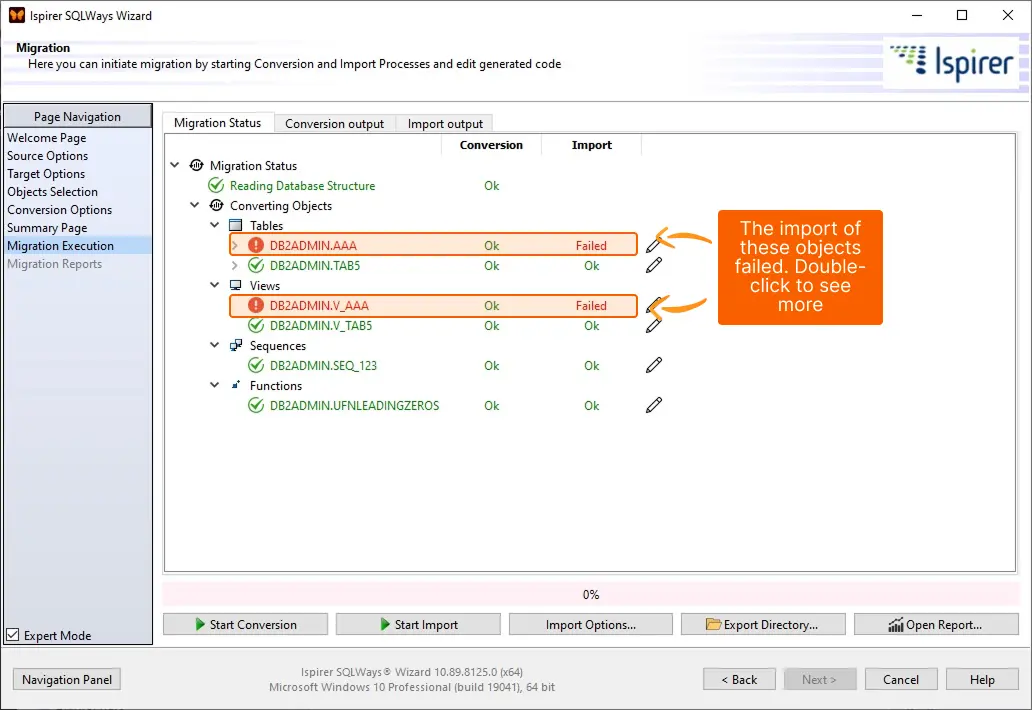
Task: Click the Functions node icon
Action: [x=236, y=385]
